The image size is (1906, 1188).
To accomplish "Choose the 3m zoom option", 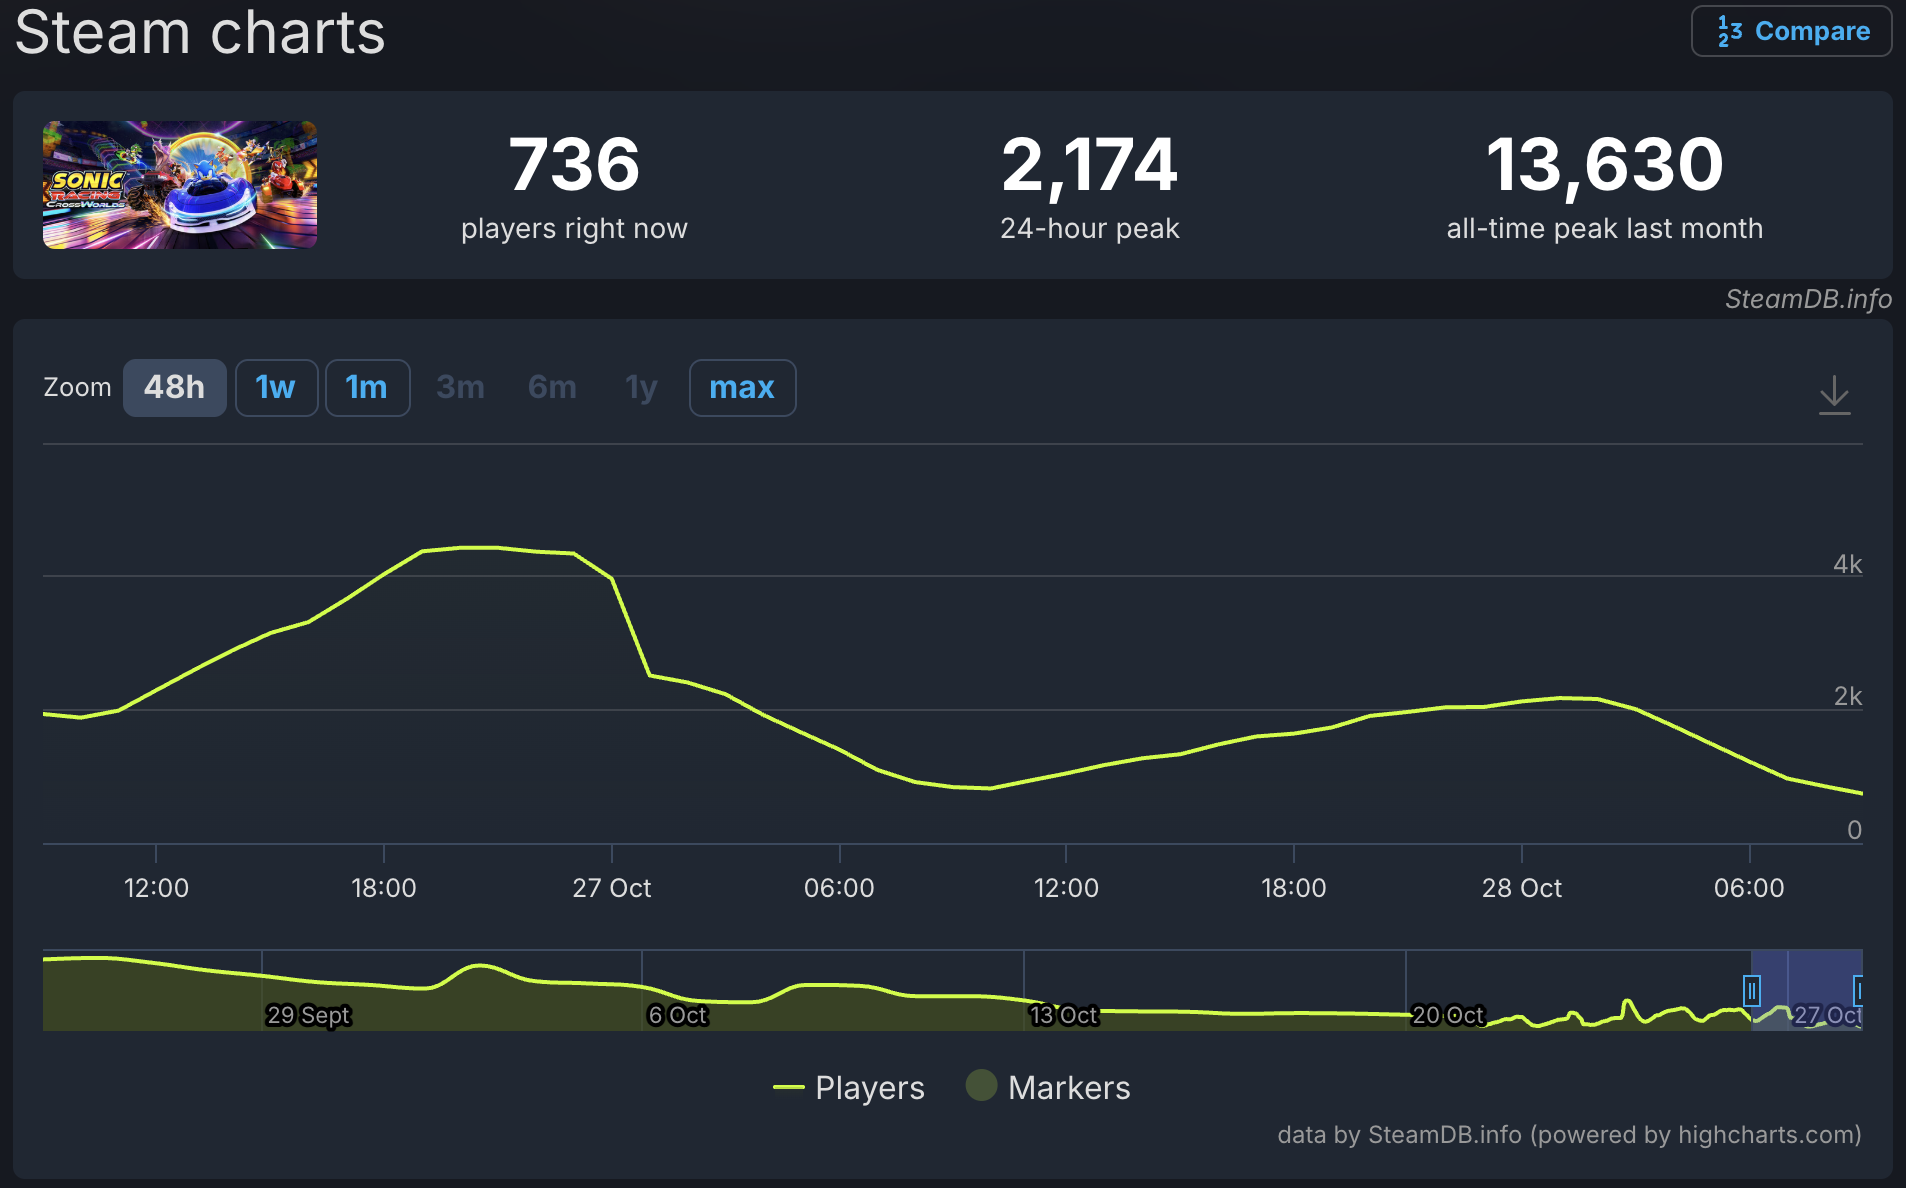I will click(460, 388).
